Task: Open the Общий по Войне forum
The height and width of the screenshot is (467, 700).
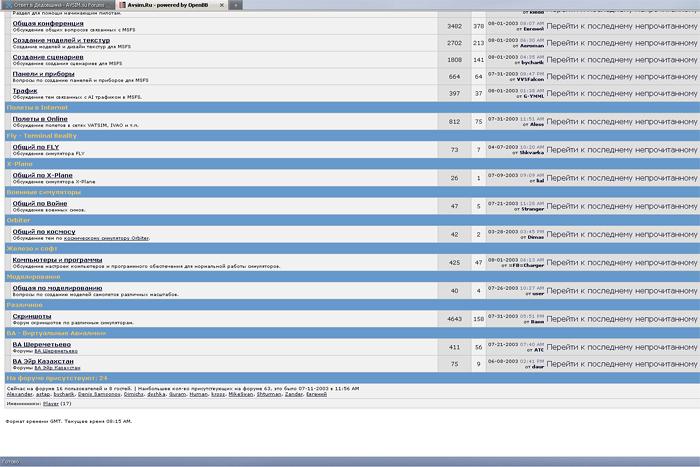Action: point(40,203)
